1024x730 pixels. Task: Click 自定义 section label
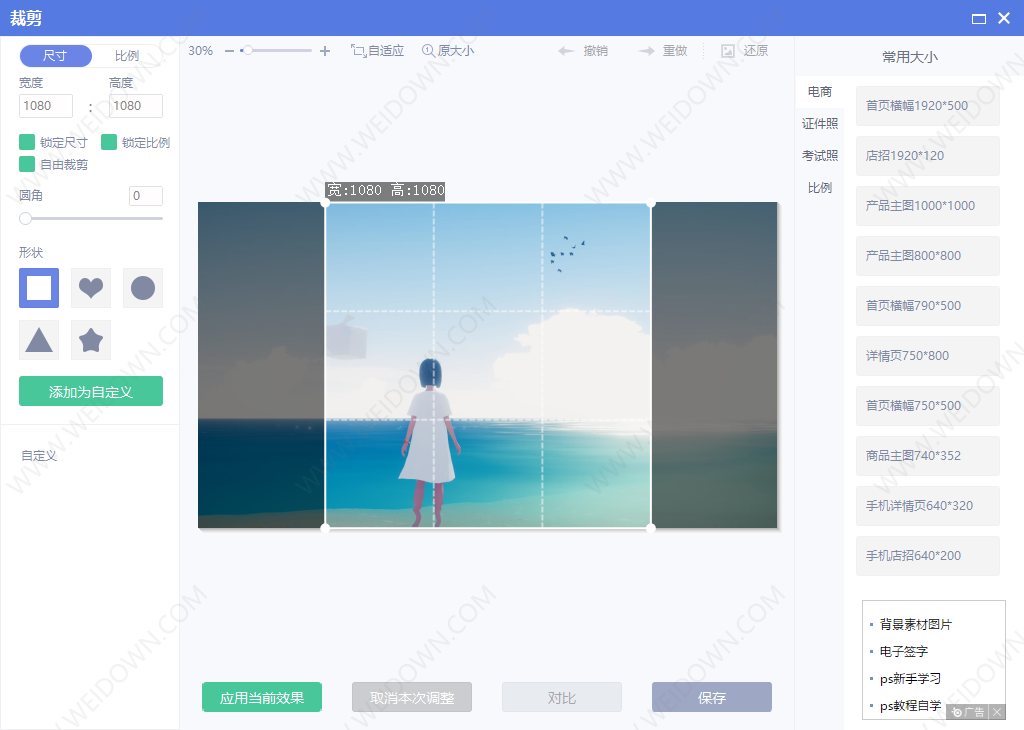39,456
